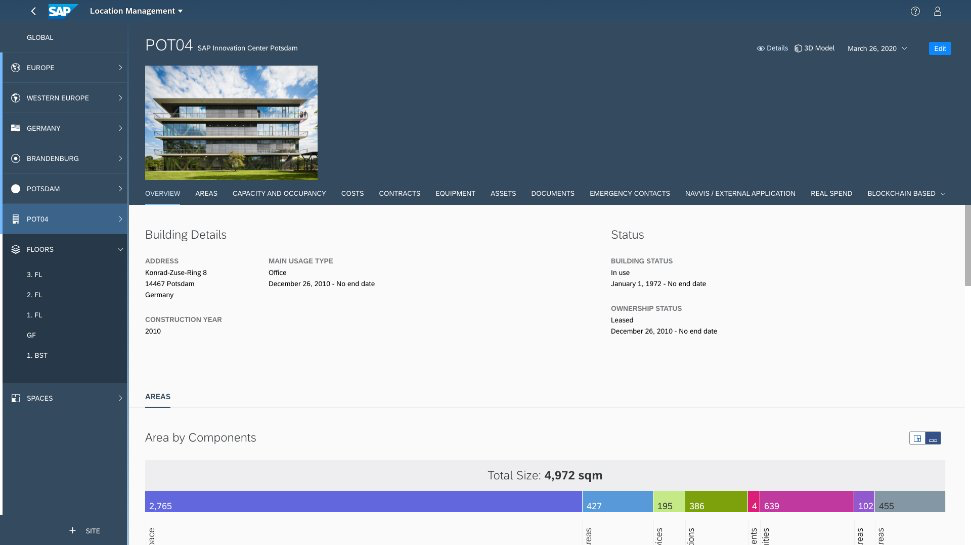Expand the Spaces chevron
This screenshot has width=971, height=545.
coord(120,398)
